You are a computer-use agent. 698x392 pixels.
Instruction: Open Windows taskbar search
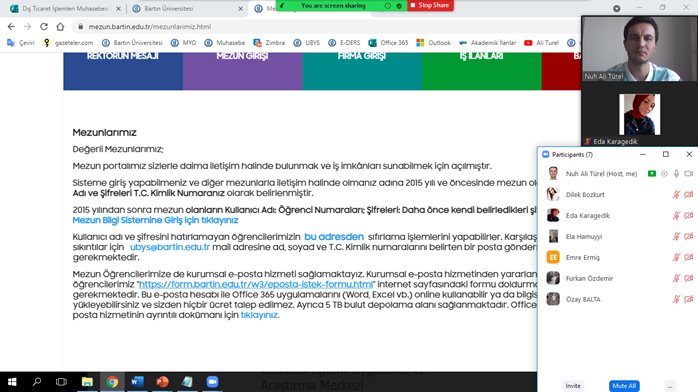click(x=37, y=382)
